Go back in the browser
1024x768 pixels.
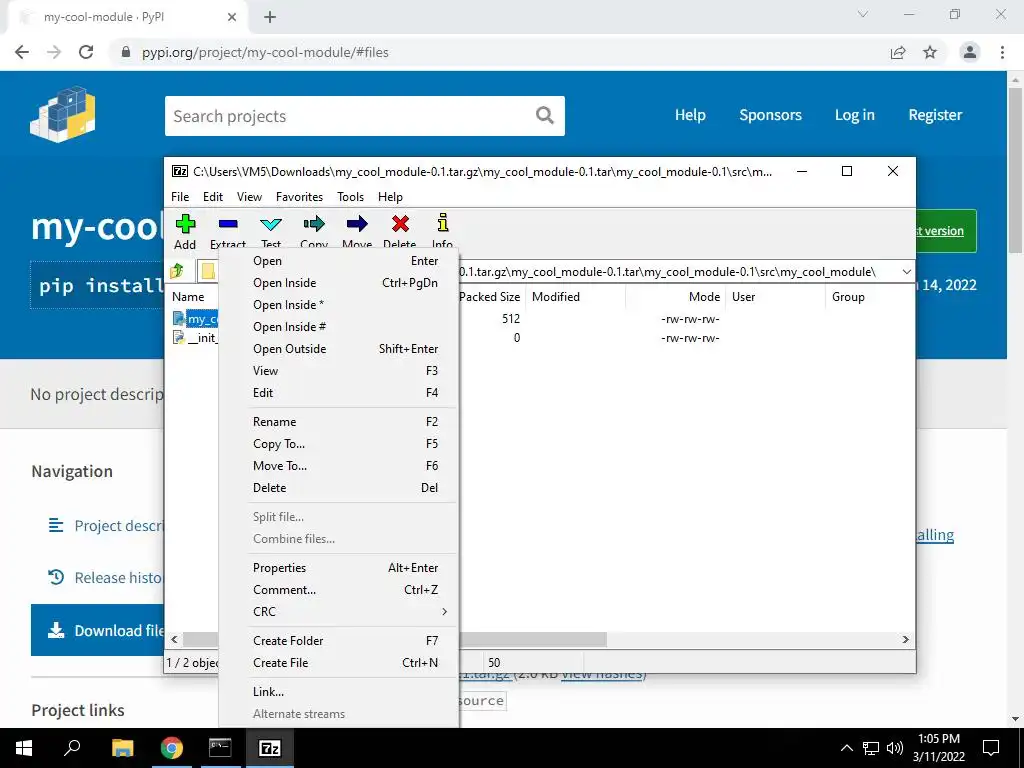[22, 52]
